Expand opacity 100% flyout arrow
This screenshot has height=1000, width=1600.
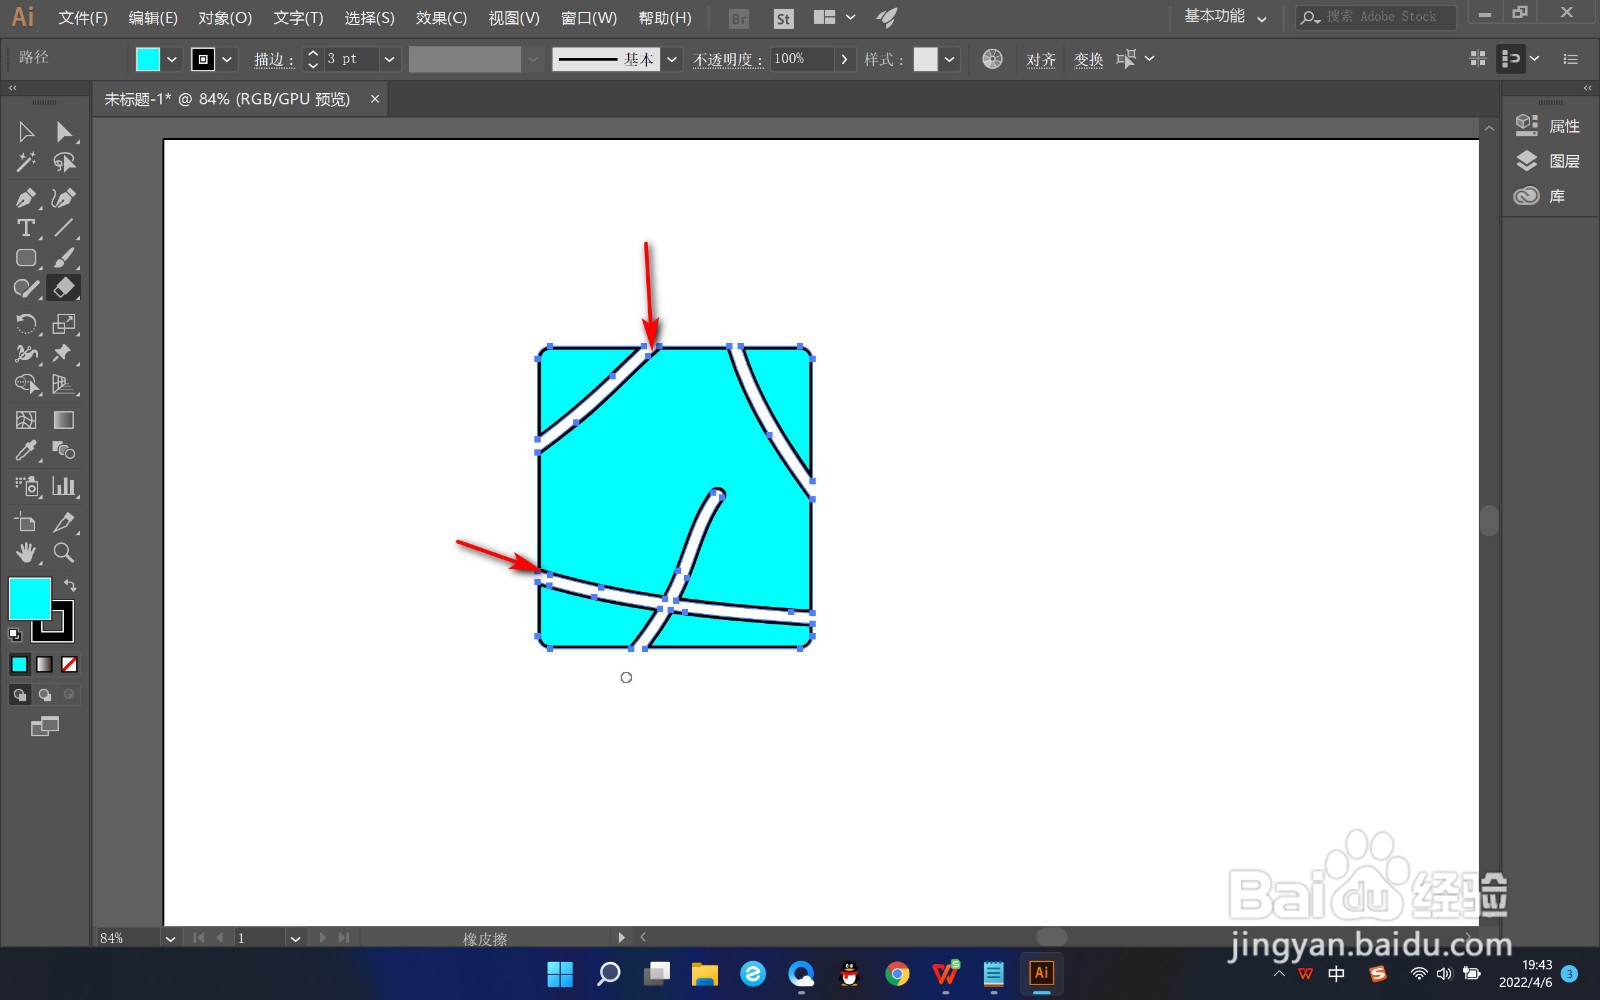coord(845,59)
